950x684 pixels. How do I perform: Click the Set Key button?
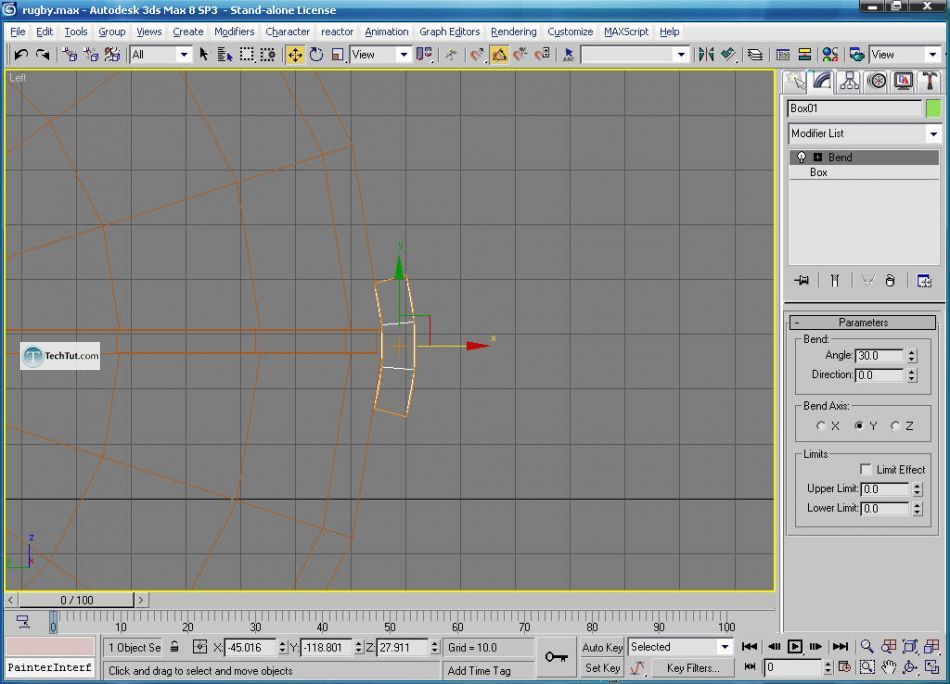pyautogui.click(x=602, y=668)
